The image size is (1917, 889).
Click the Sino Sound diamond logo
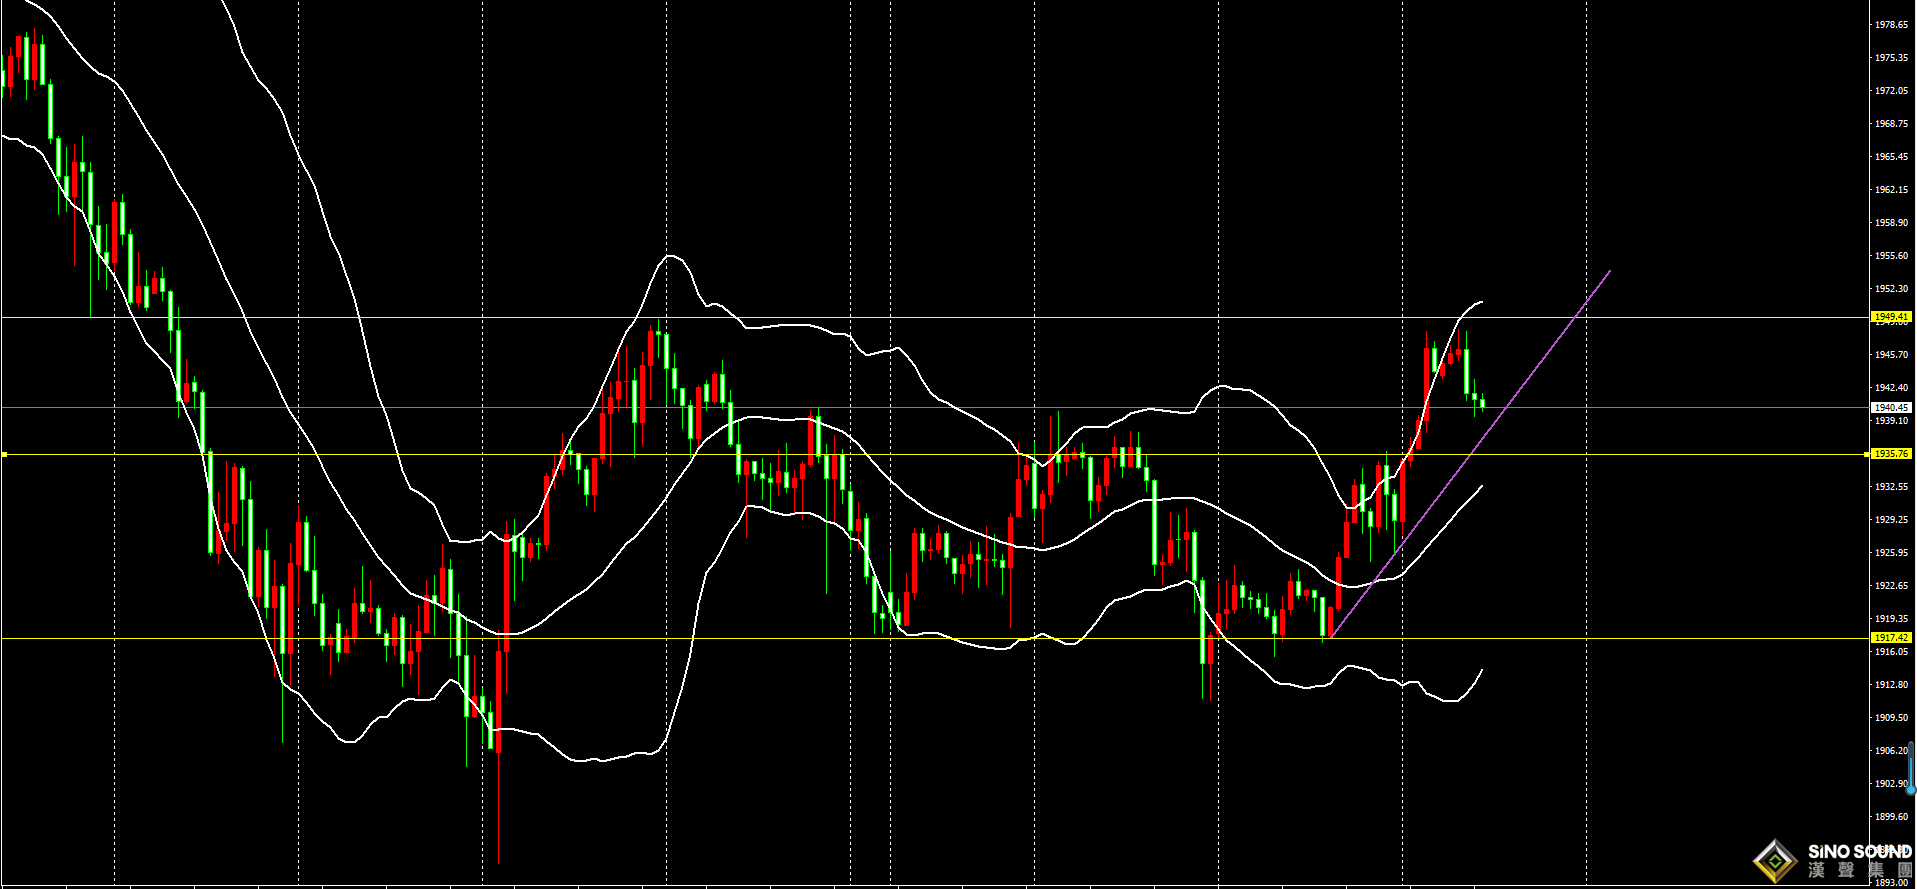(x=1775, y=860)
